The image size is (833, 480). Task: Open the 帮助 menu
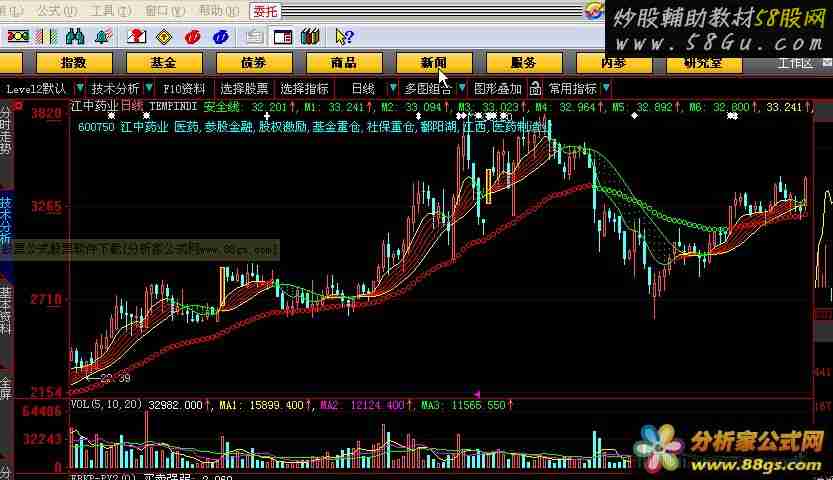[219, 10]
